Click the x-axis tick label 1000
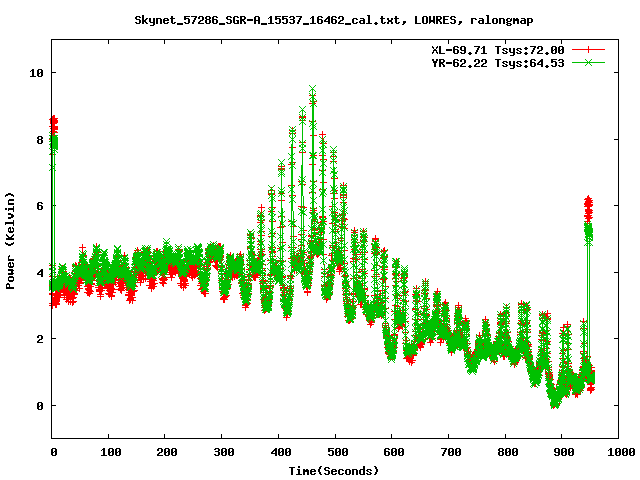This screenshot has width=640, height=480. [621, 452]
